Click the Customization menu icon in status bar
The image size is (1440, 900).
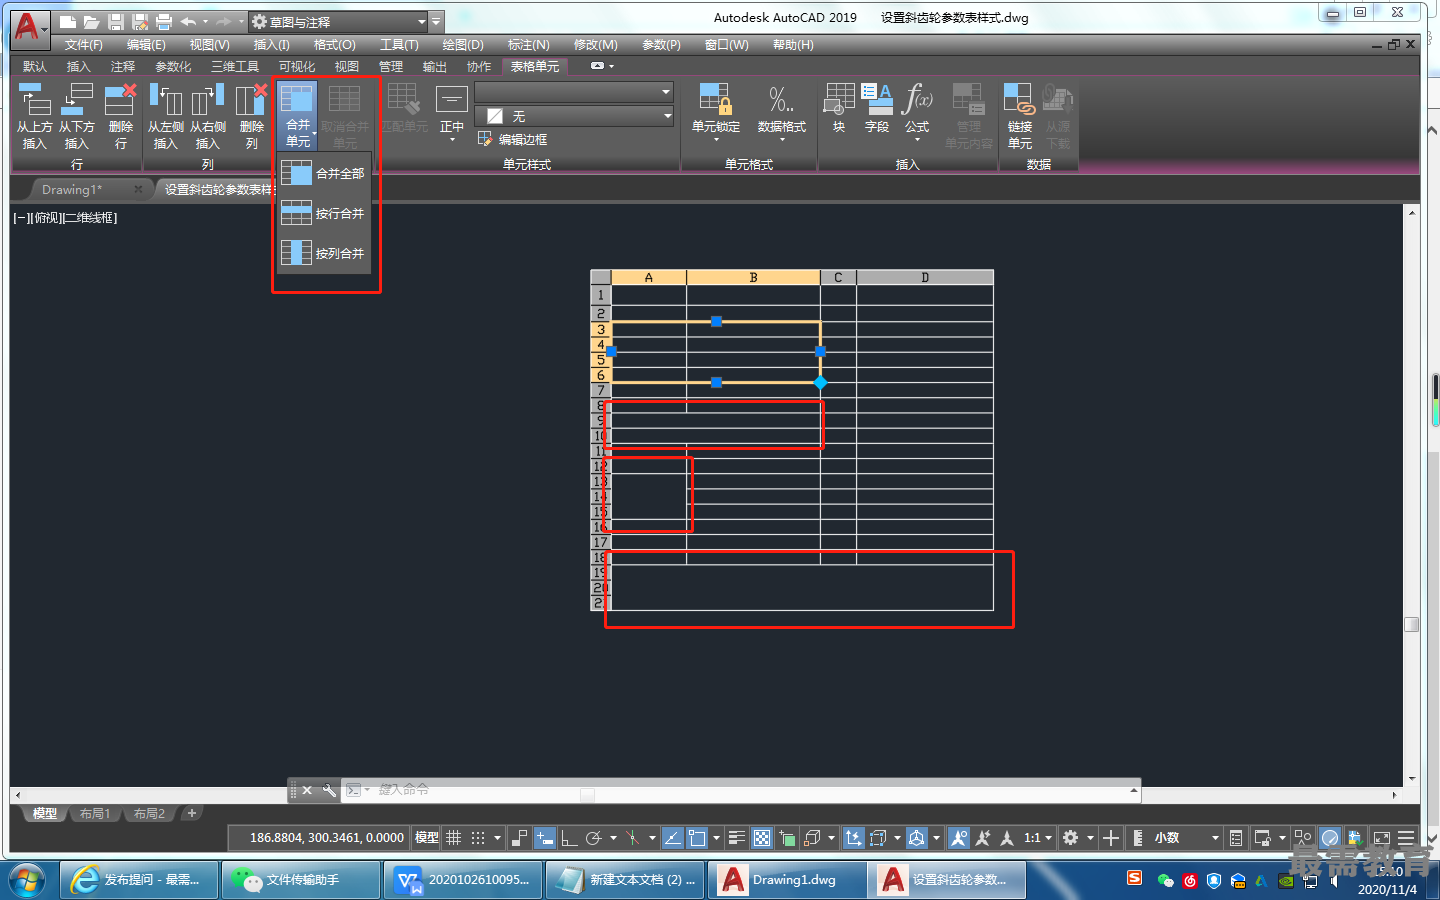(x=1406, y=838)
